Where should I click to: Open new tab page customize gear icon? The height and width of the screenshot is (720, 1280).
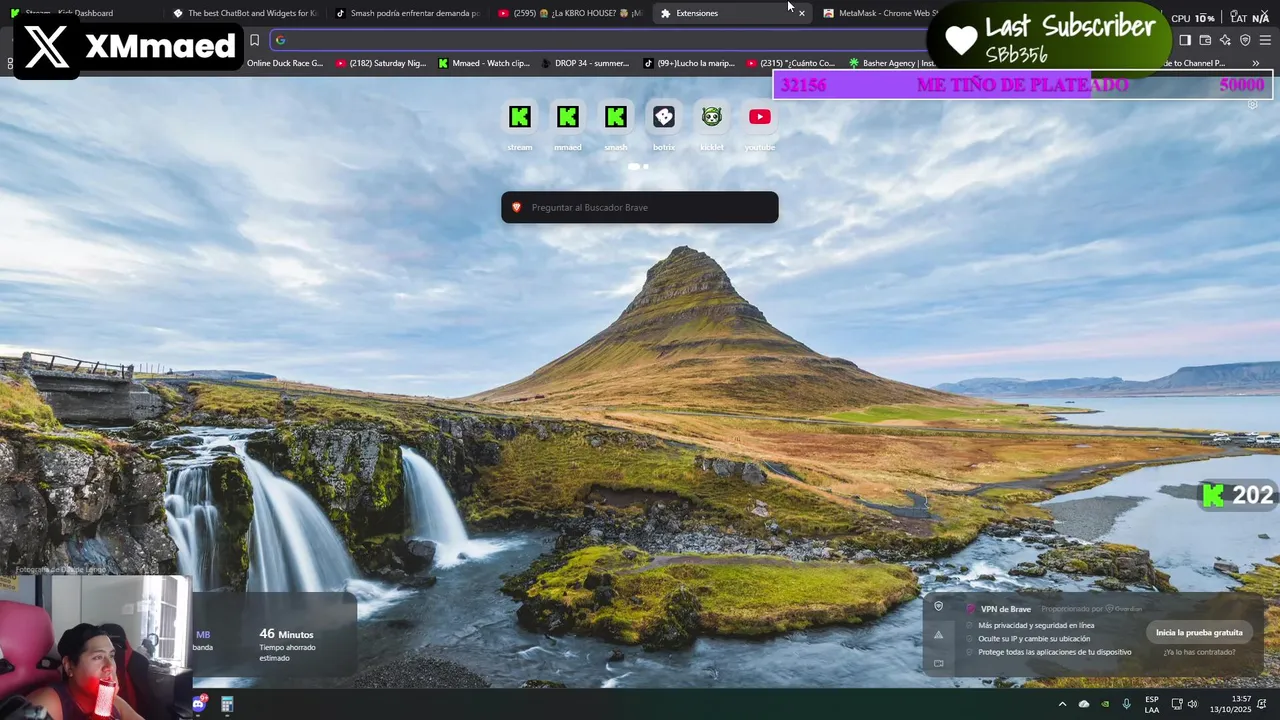click(1252, 104)
